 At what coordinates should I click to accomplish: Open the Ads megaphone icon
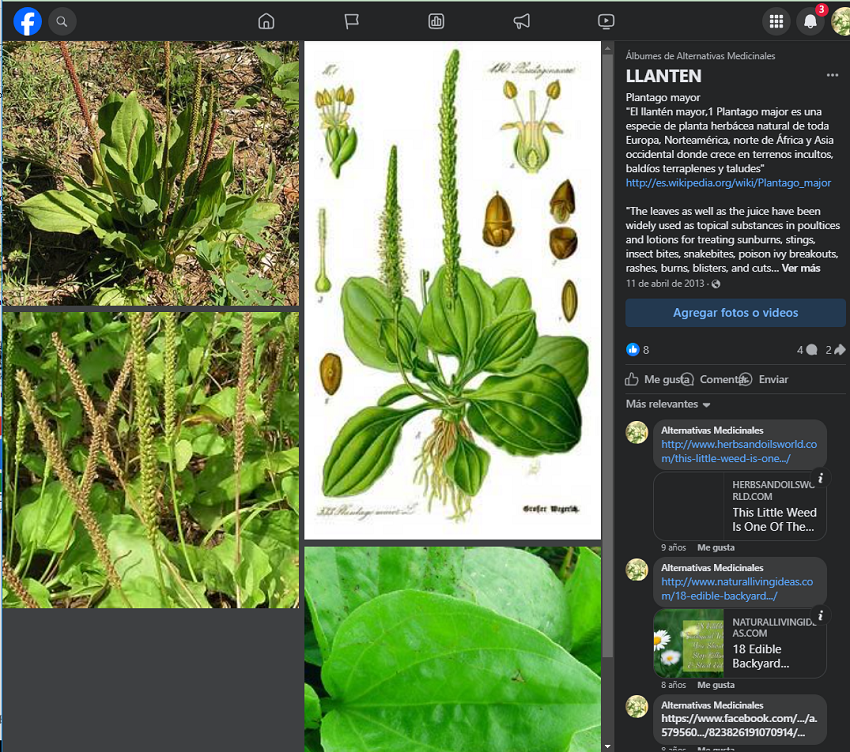(521, 21)
